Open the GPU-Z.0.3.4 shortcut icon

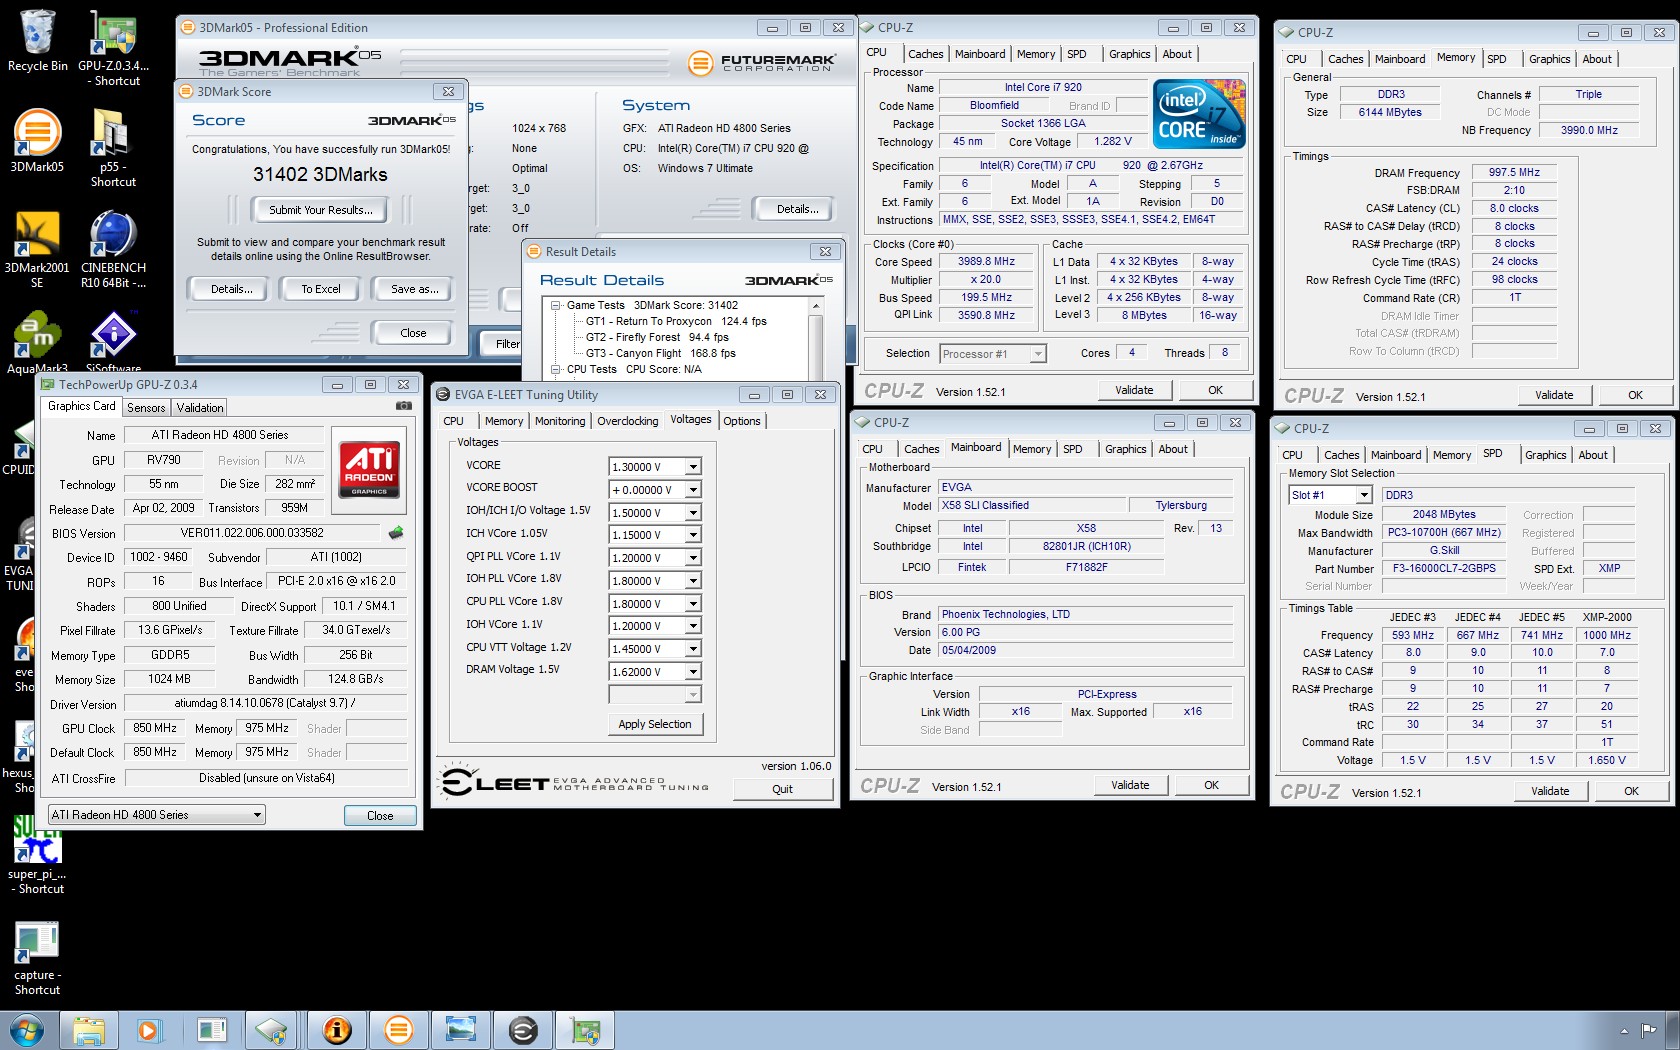coord(113,47)
